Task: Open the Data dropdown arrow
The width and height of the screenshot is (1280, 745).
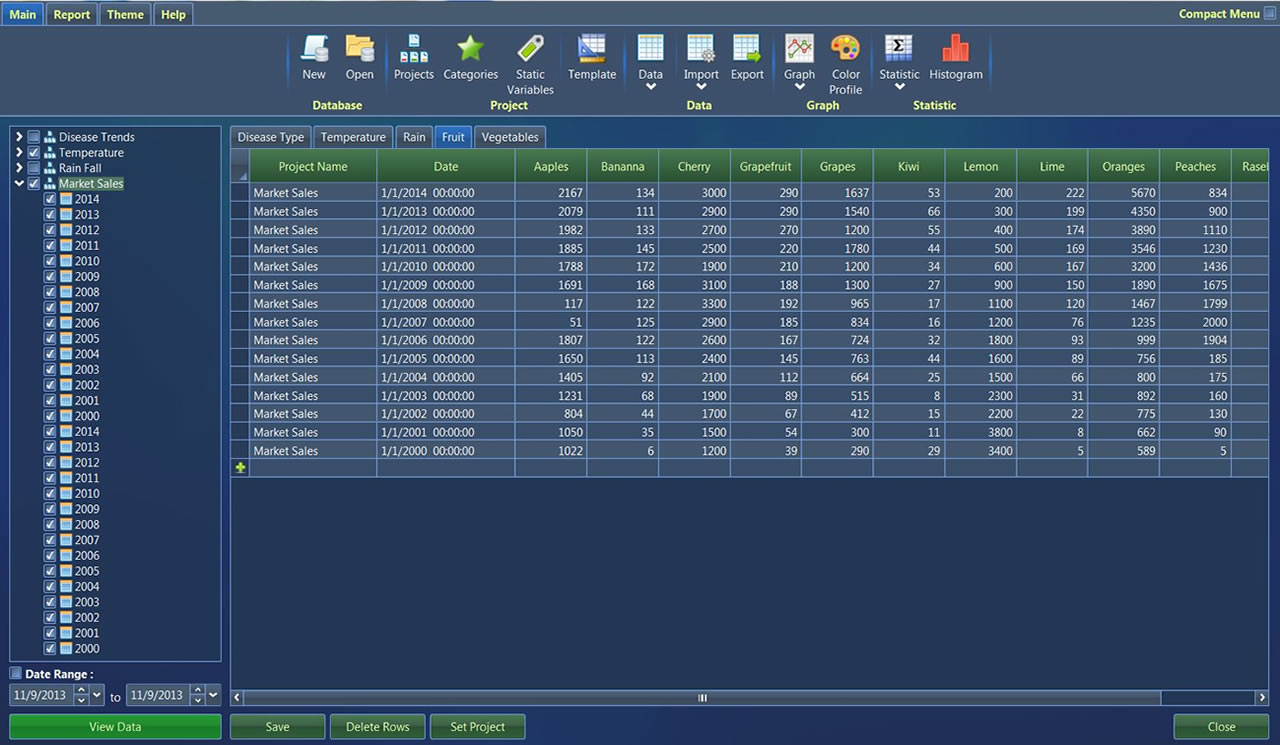Action: click(651, 87)
